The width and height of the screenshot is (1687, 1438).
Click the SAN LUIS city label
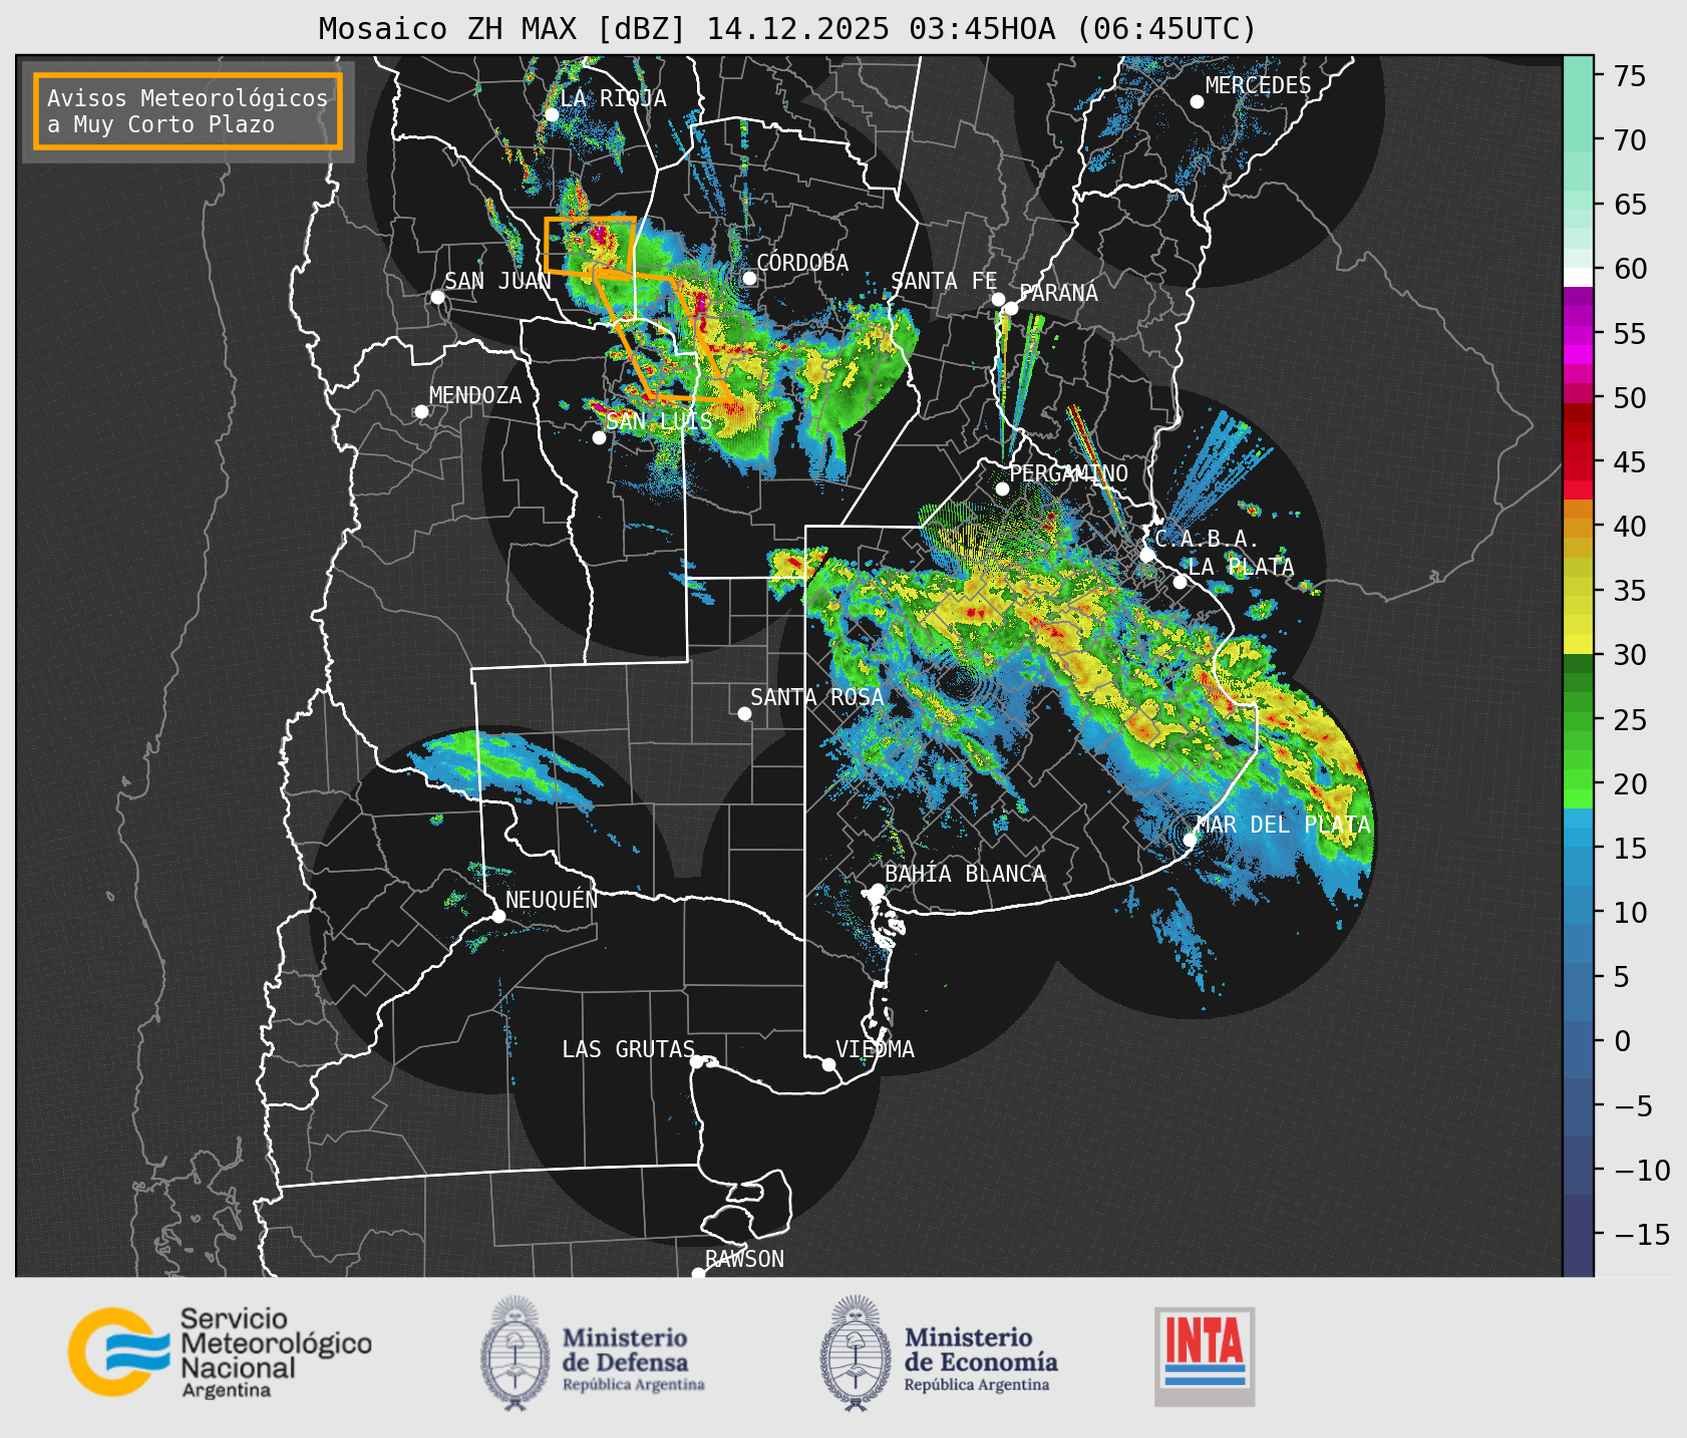tap(659, 421)
